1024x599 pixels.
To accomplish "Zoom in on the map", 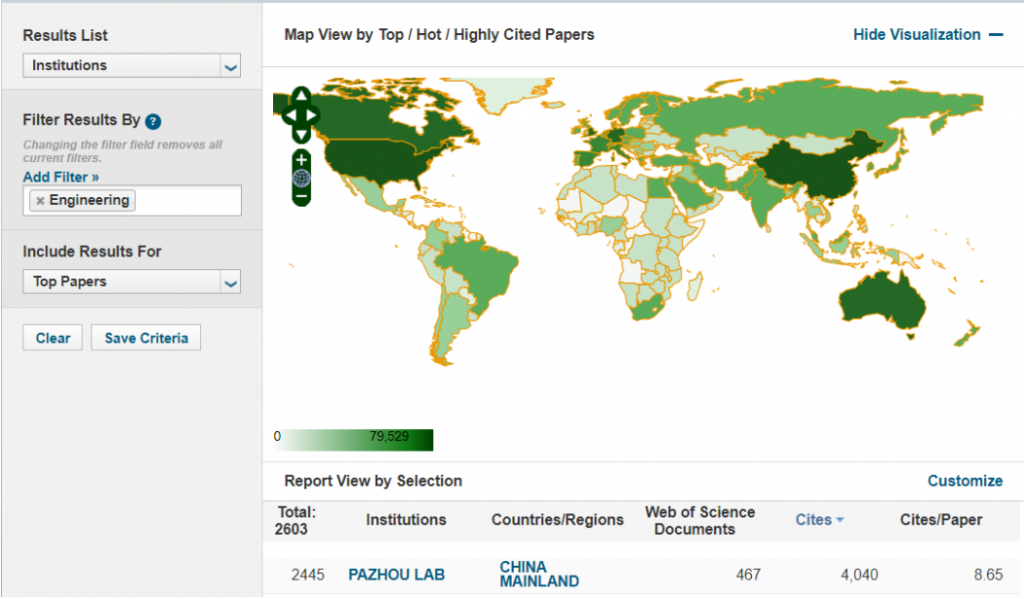I will point(302,160).
